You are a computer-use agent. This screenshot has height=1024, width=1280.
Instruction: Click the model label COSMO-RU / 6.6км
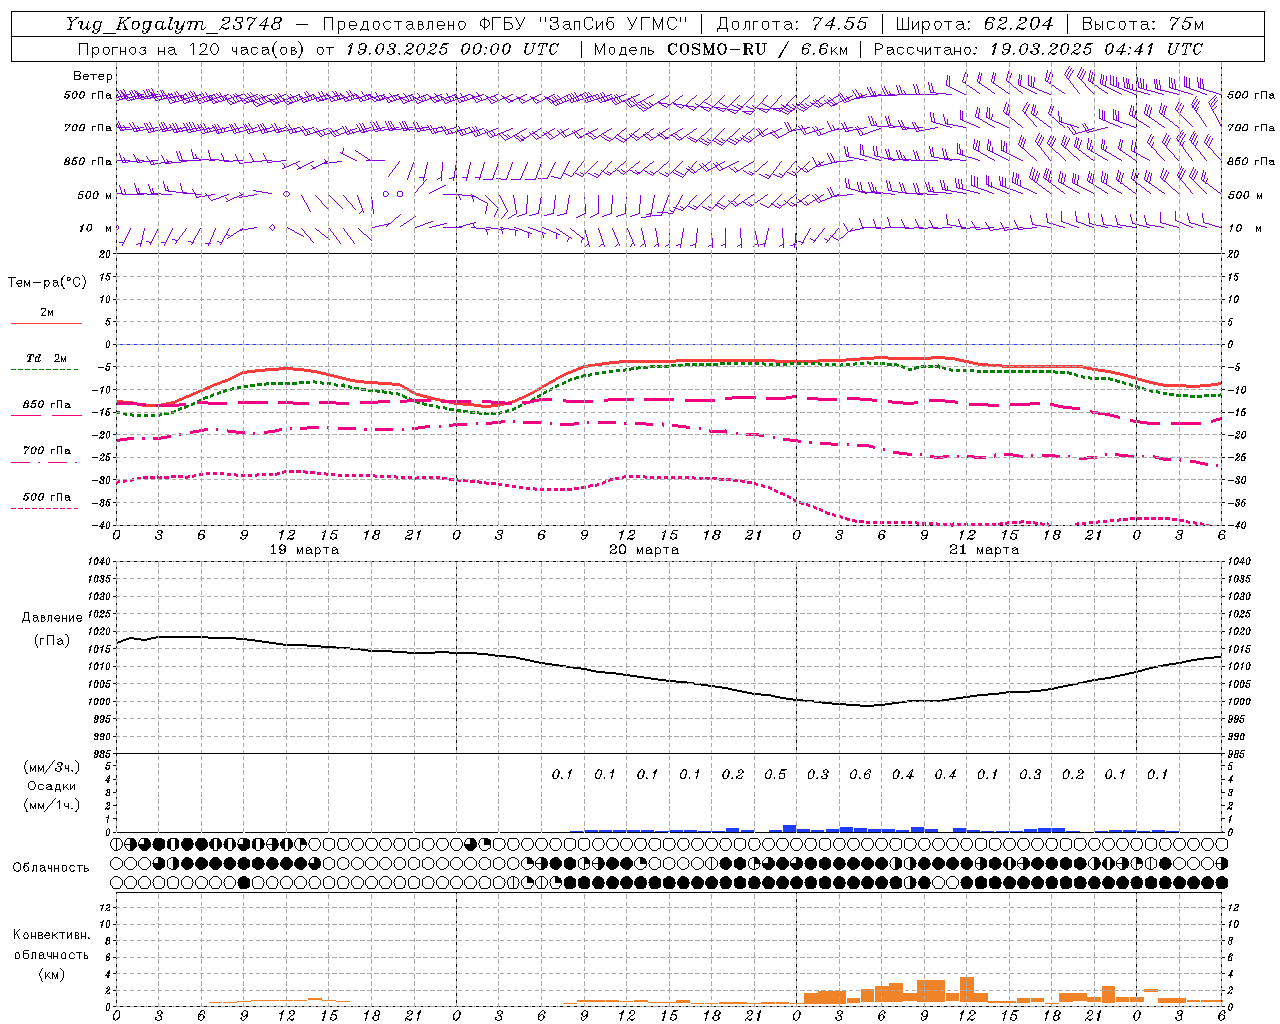pyautogui.click(x=757, y=49)
